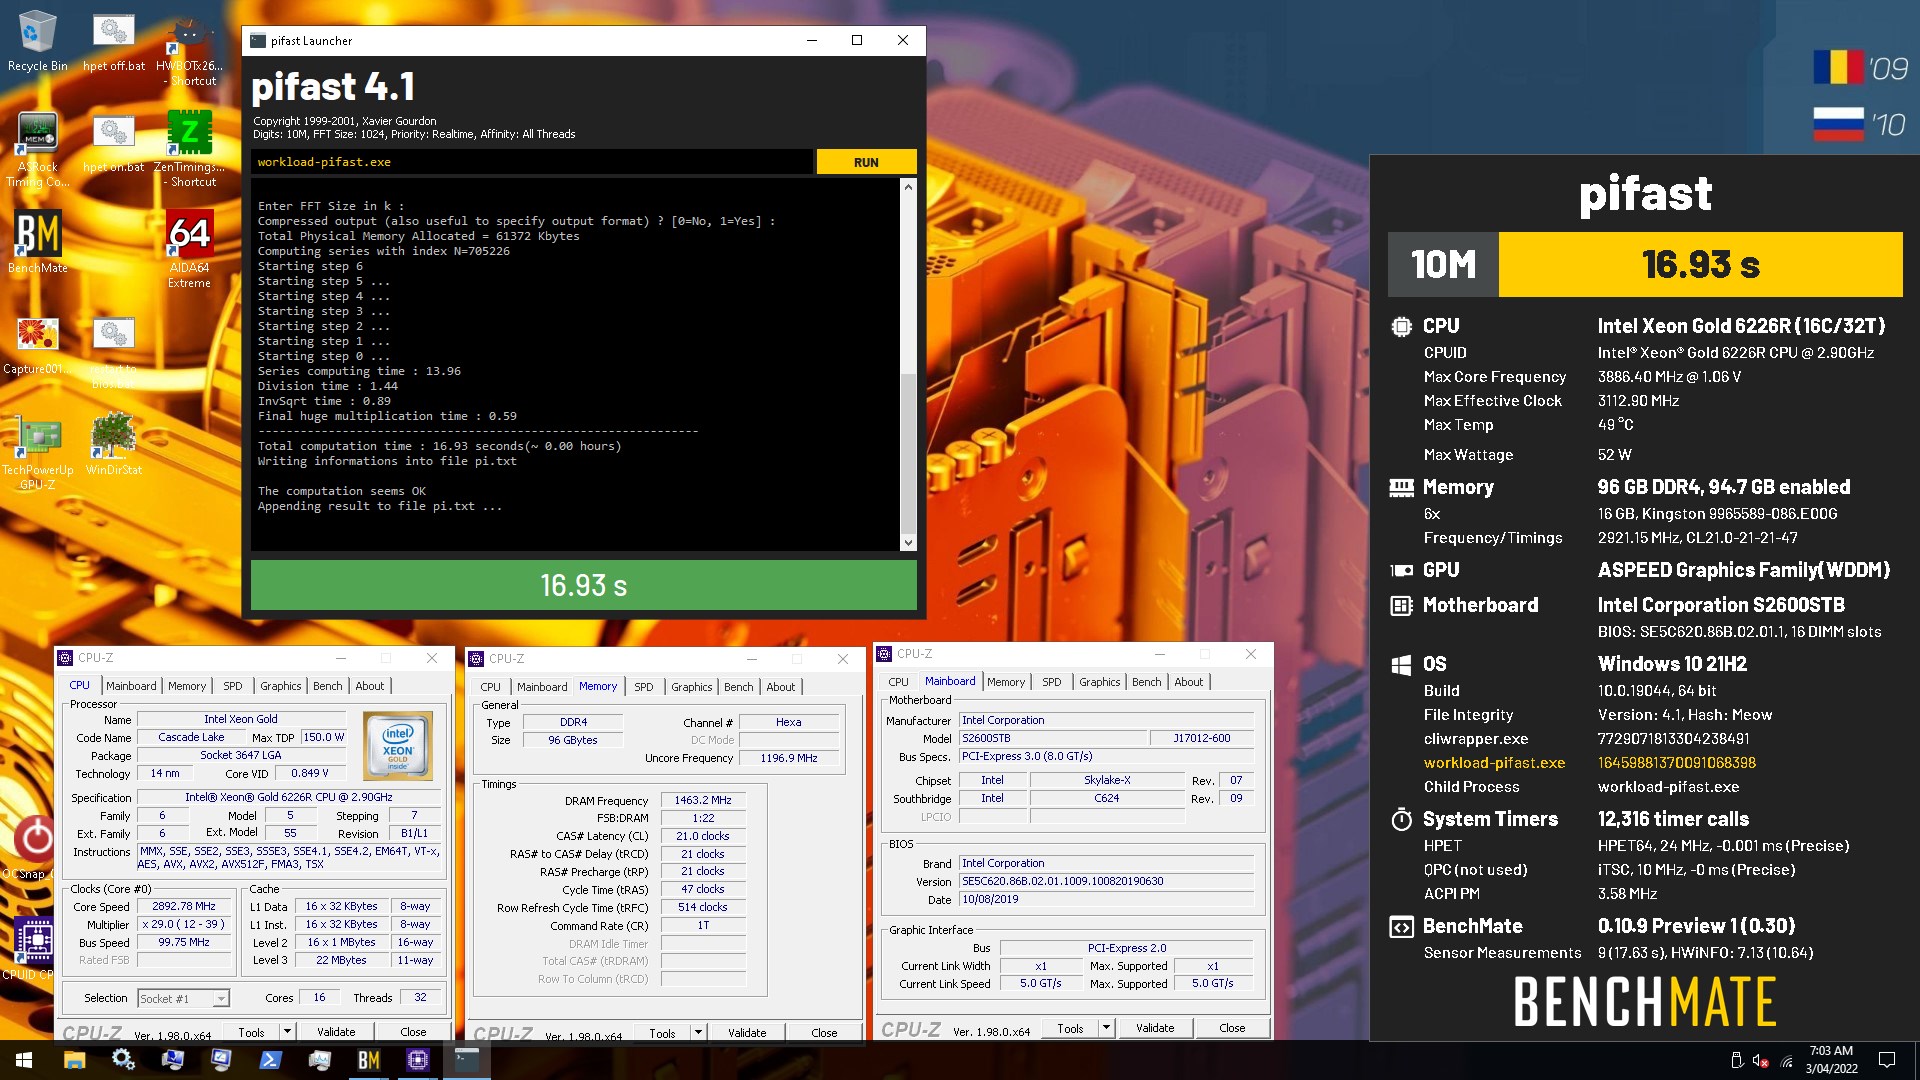
Task: Click the Intel Xeon Gold logo in CPU-Z
Action: coord(397,746)
